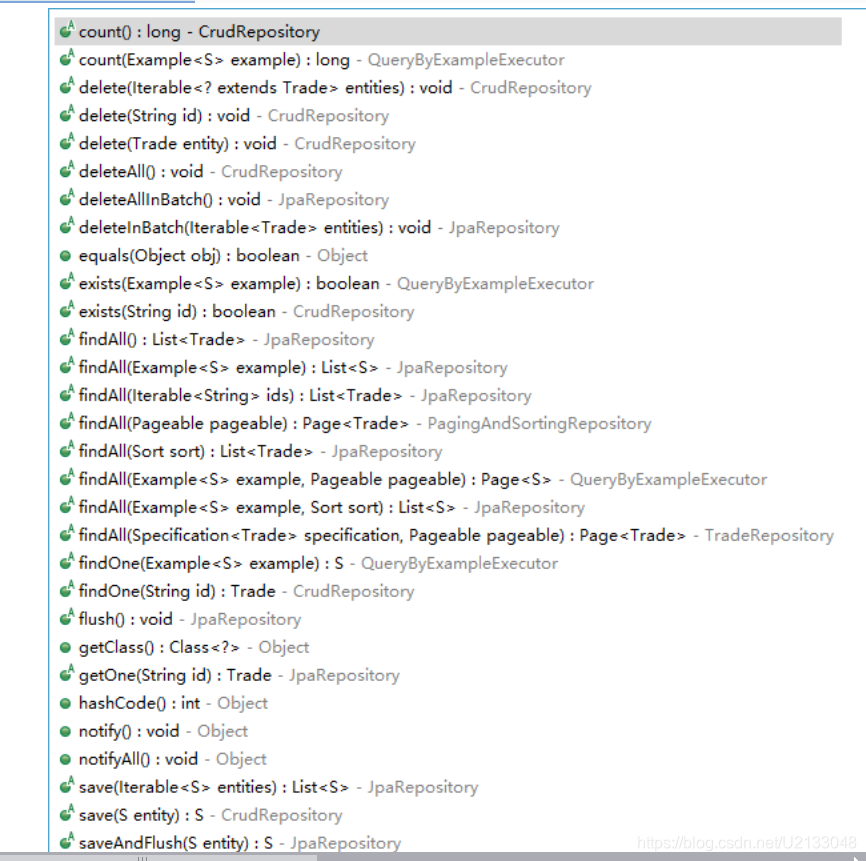Screen dimensions: 866x861
Task: Select findAll(Sort sort) : List<Trade> entry
Action: click(448, 451)
